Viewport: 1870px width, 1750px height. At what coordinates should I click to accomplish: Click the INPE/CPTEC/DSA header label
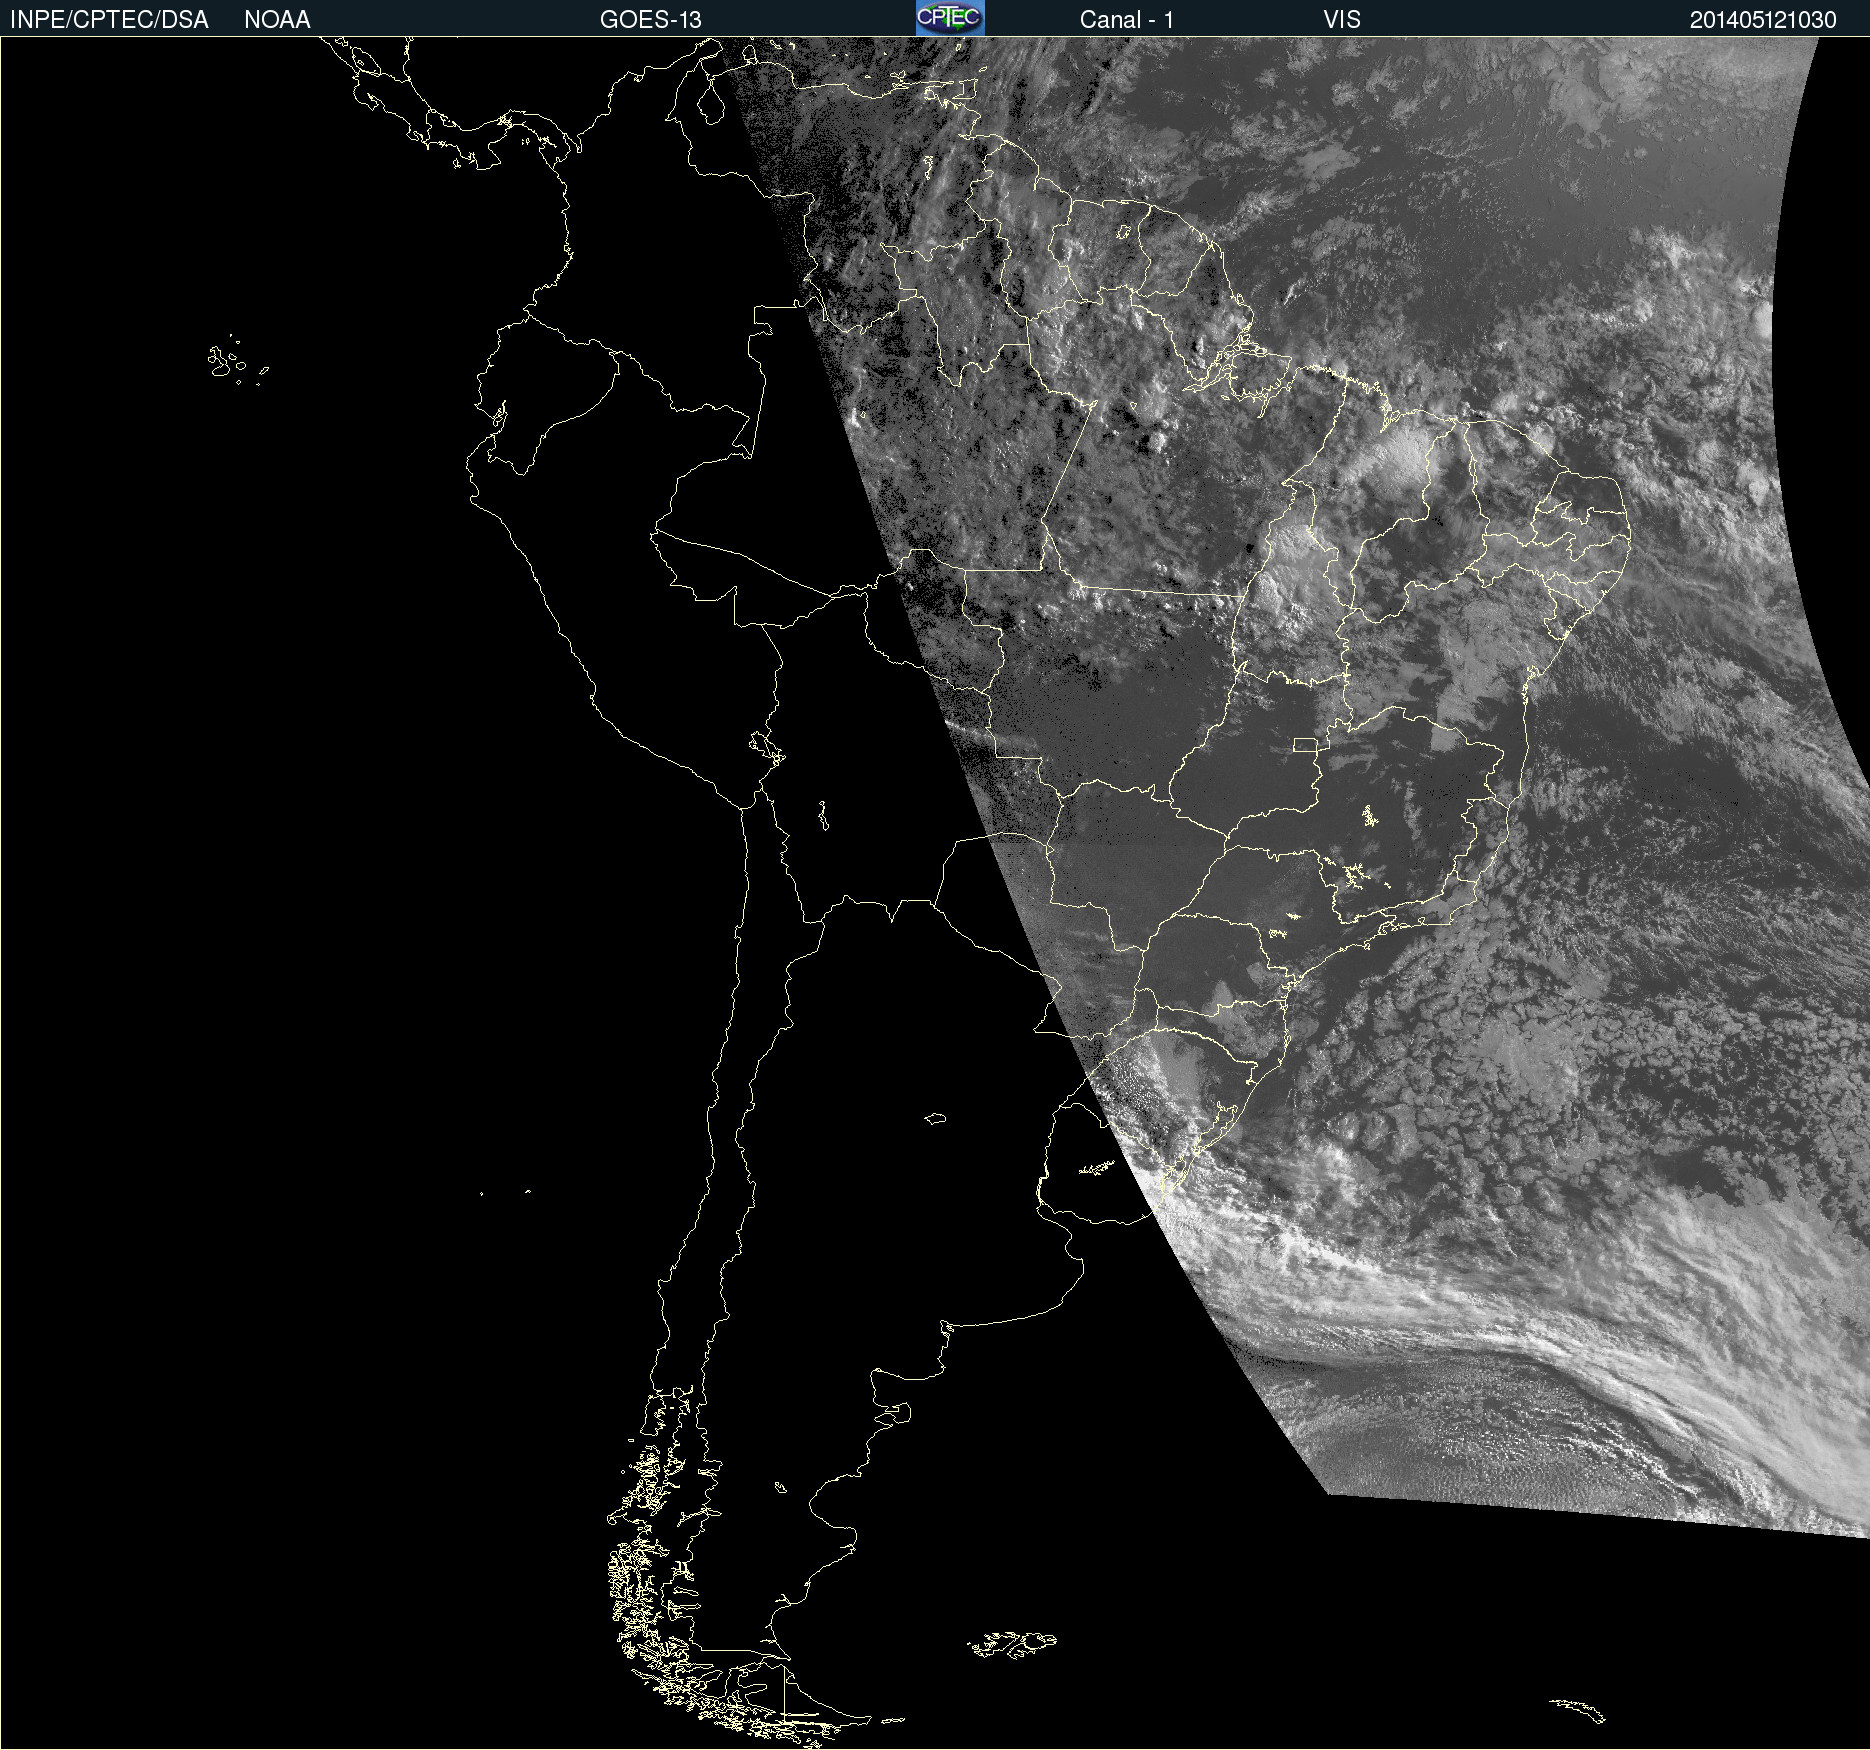[x=109, y=20]
